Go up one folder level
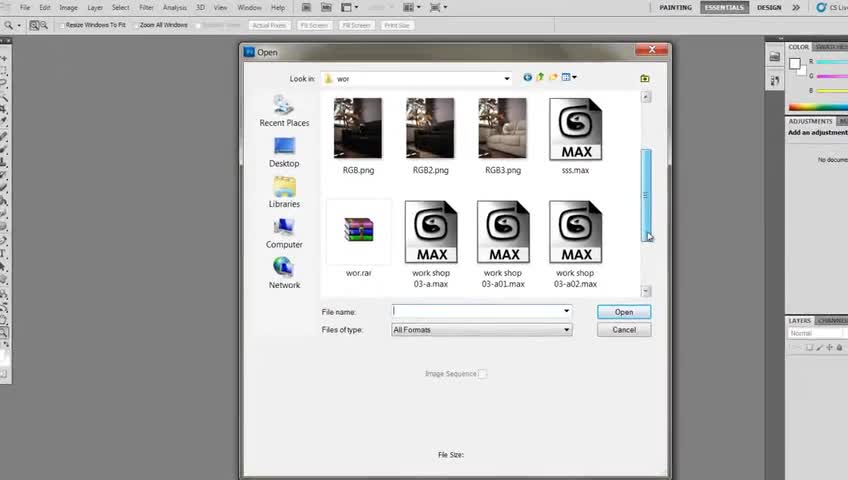Viewport: 848px width, 480px height. pyautogui.click(x=540, y=77)
